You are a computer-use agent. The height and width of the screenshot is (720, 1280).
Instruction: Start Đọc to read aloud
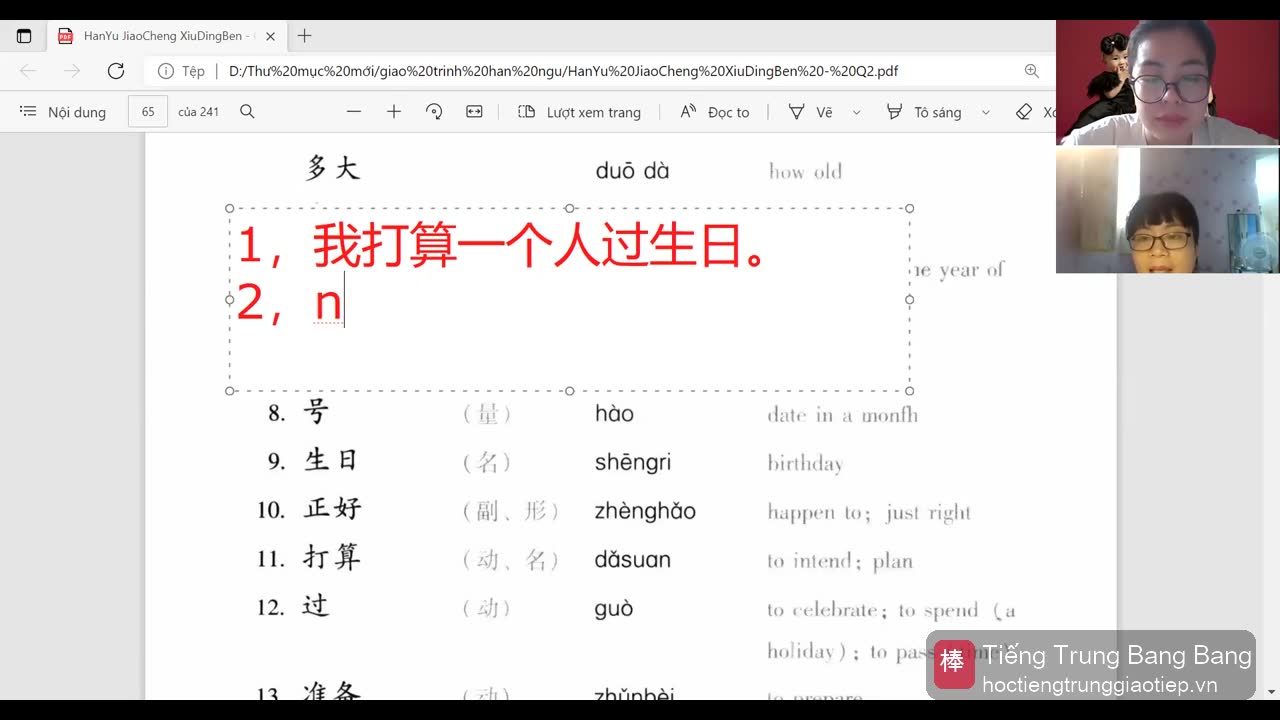(x=715, y=112)
